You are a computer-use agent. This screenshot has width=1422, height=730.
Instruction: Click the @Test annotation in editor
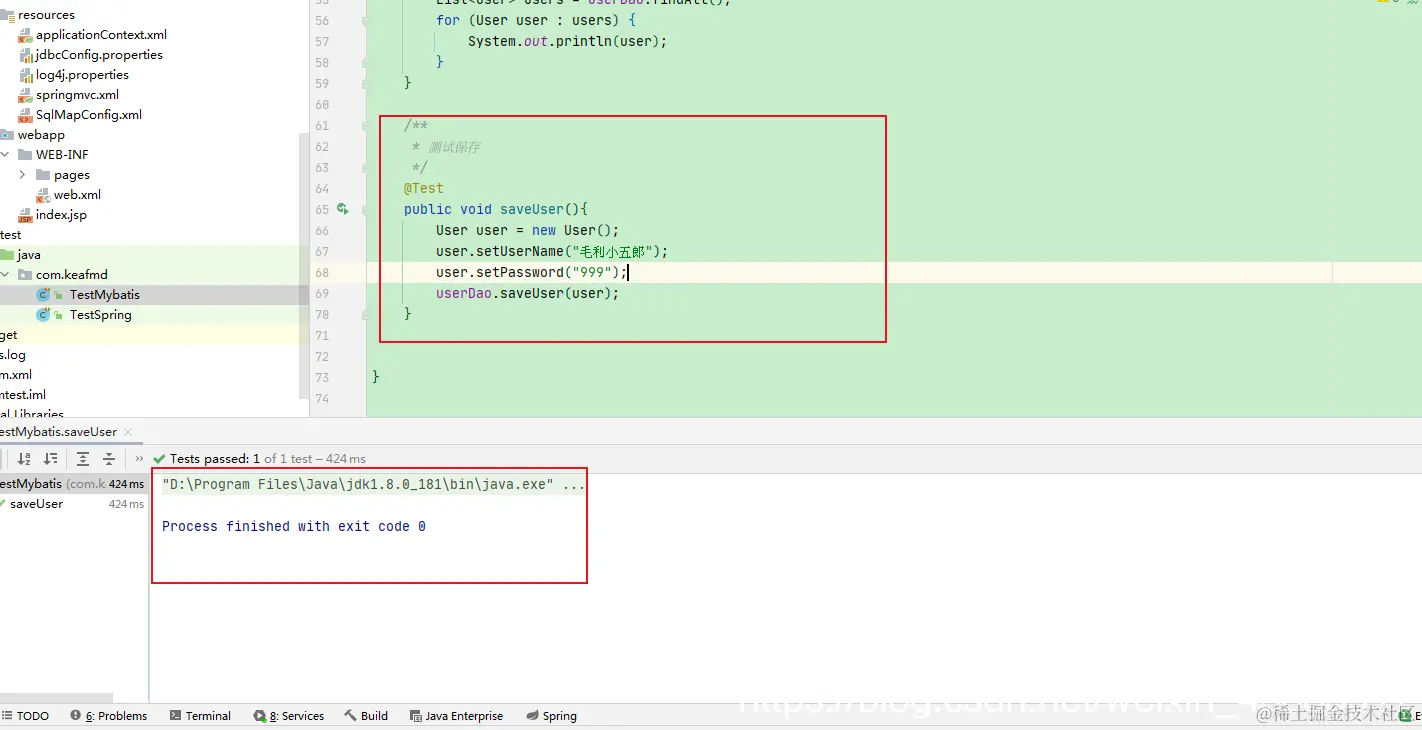424,188
